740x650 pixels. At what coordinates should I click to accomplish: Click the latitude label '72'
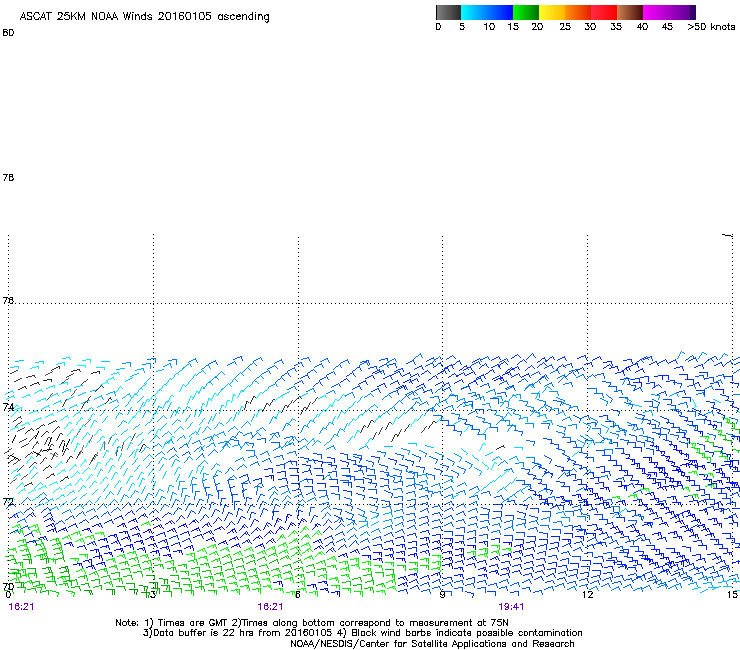[x=8, y=501]
